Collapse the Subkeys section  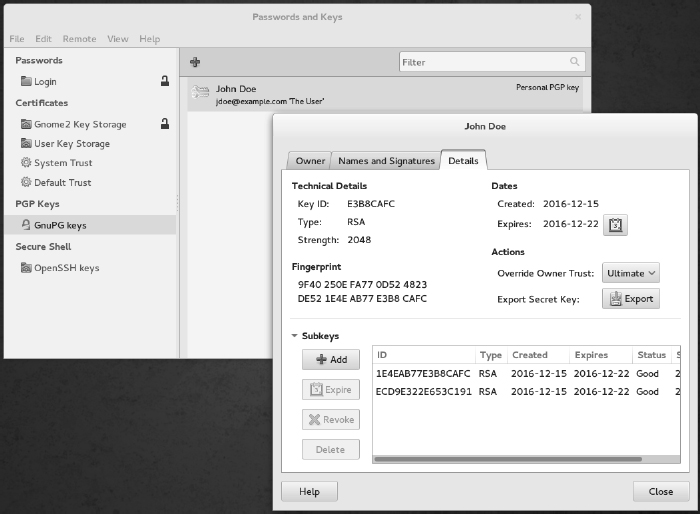pyautogui.click(x=295, y=337)
